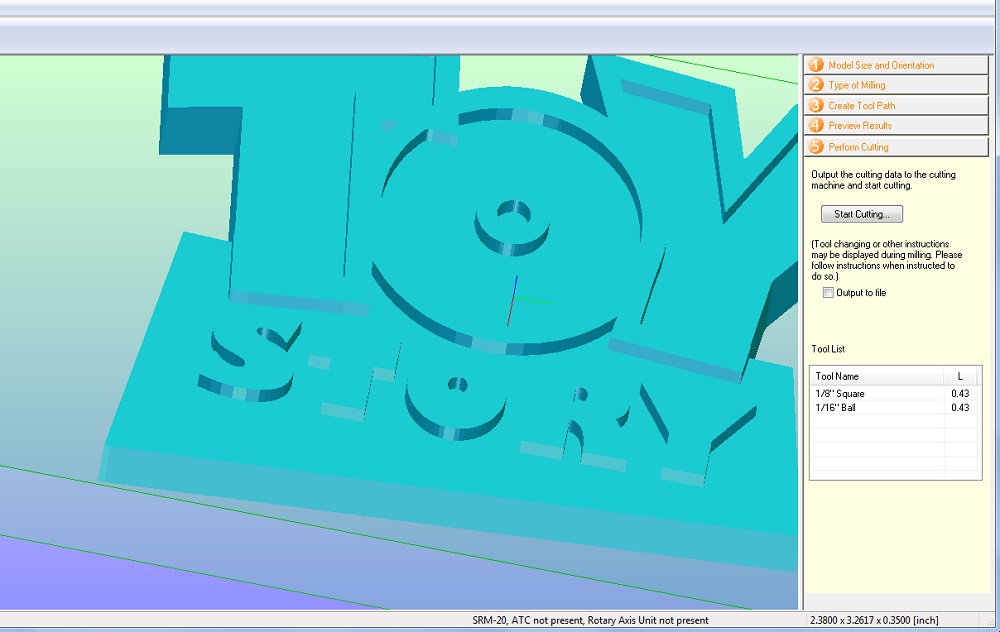This screenshot has height=632, width=1000.
Task: Open step 1 Model Size and Orientation
Action: (897, 65)
